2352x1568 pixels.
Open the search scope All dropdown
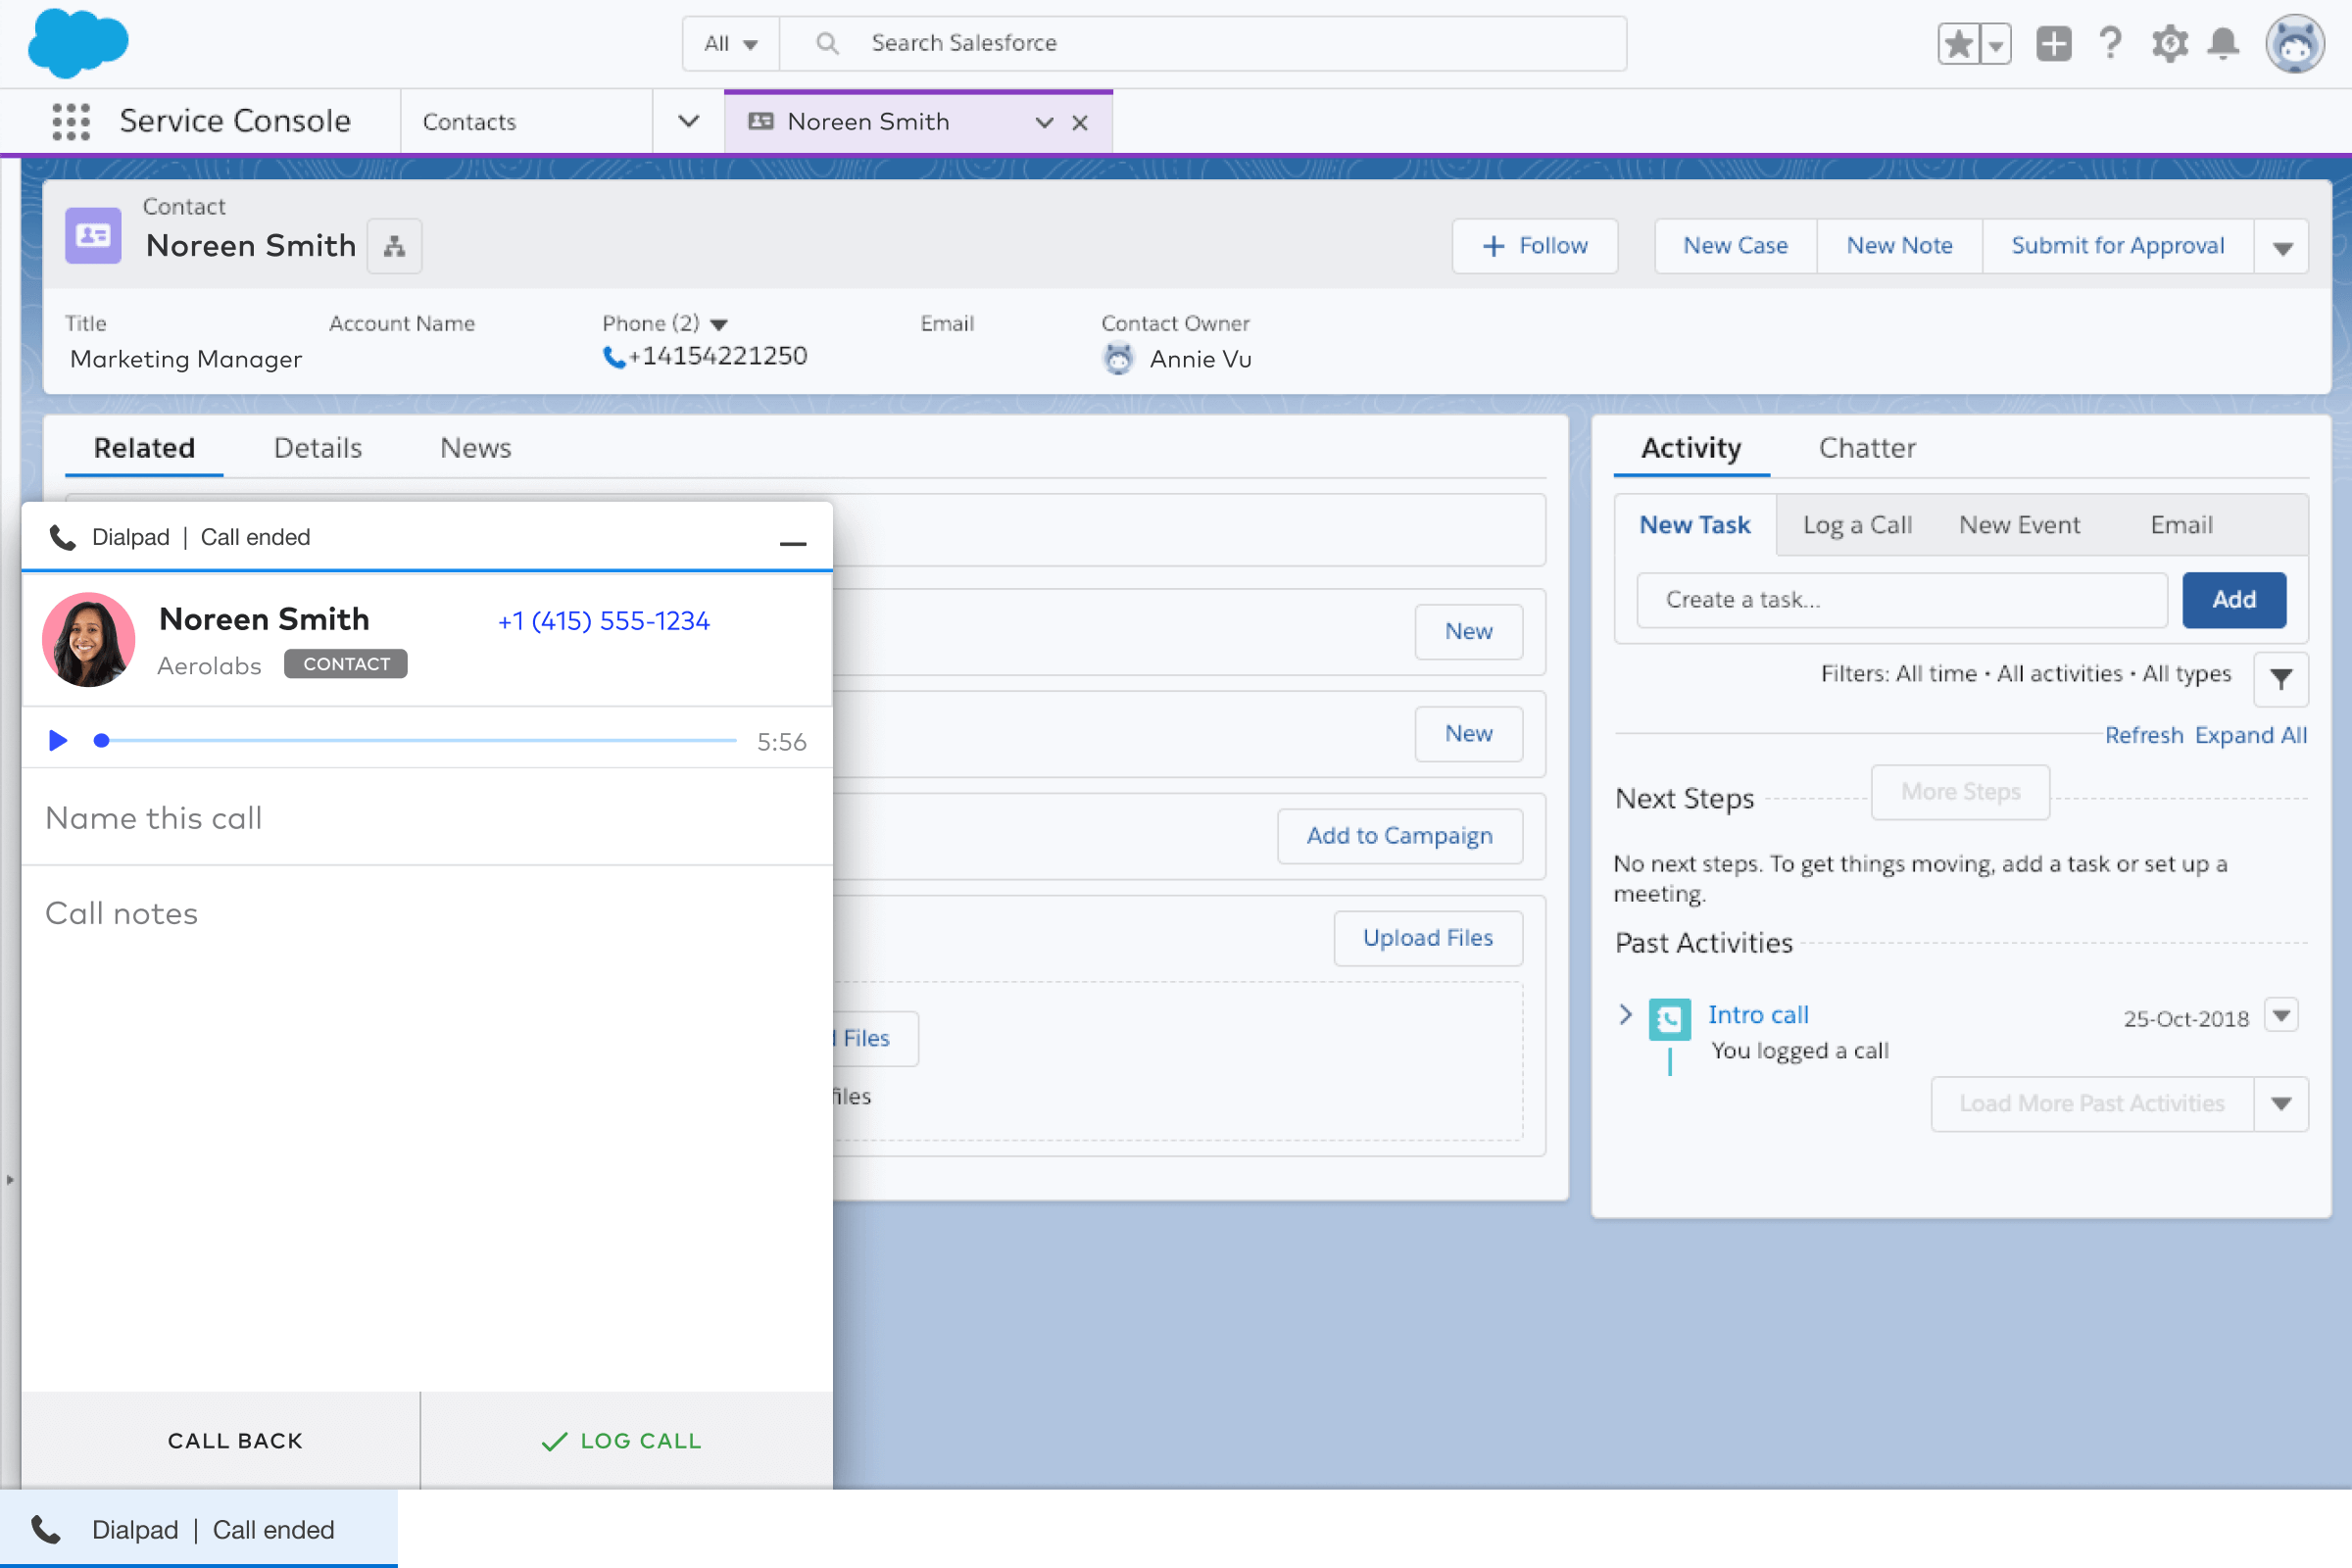[729, 43]
